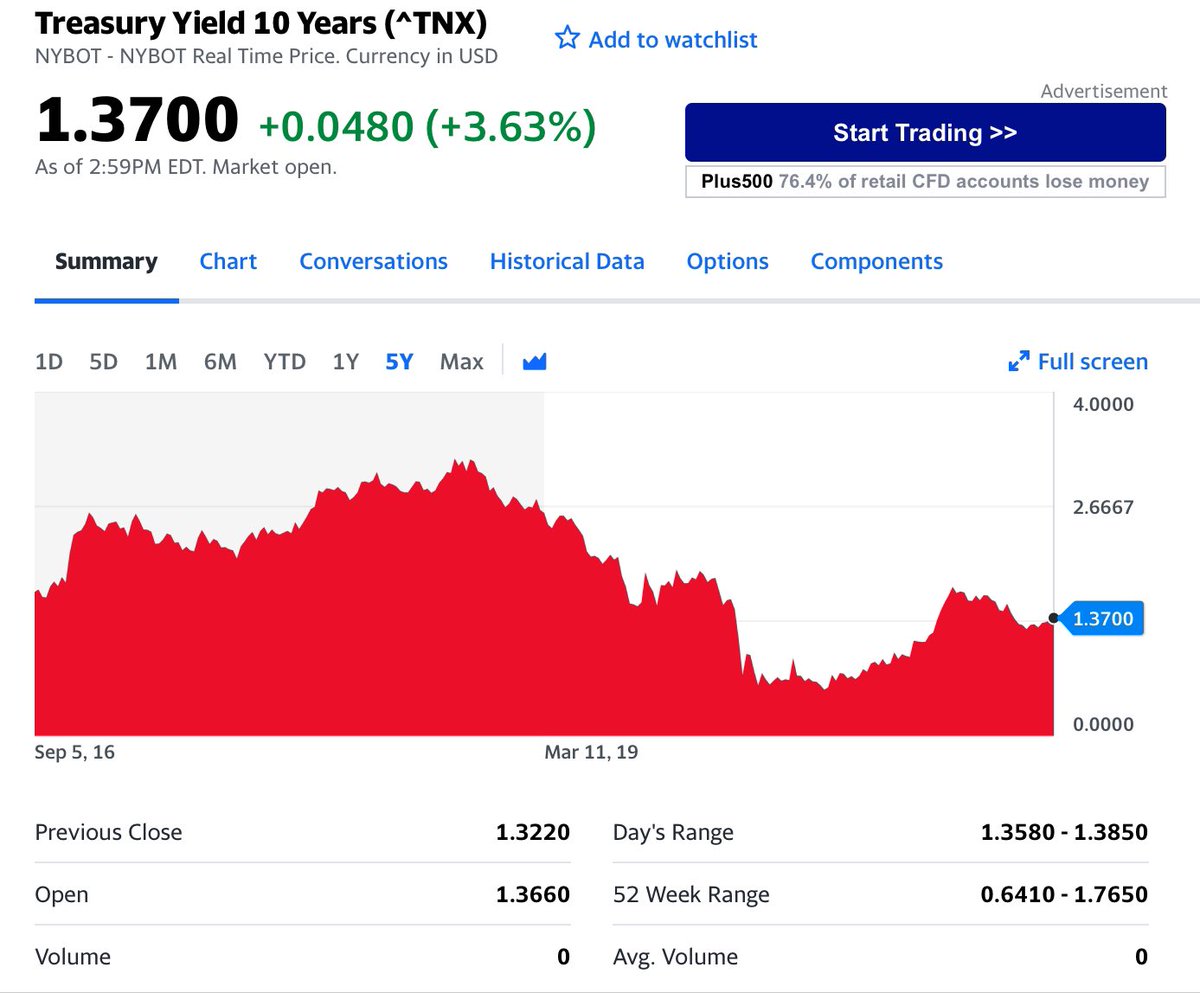The width and height of the screenshot is (1200, 993).
Task: Click the 52 Week Range value 0.6410 - 1.7650
Action: tap(1065, 894)
